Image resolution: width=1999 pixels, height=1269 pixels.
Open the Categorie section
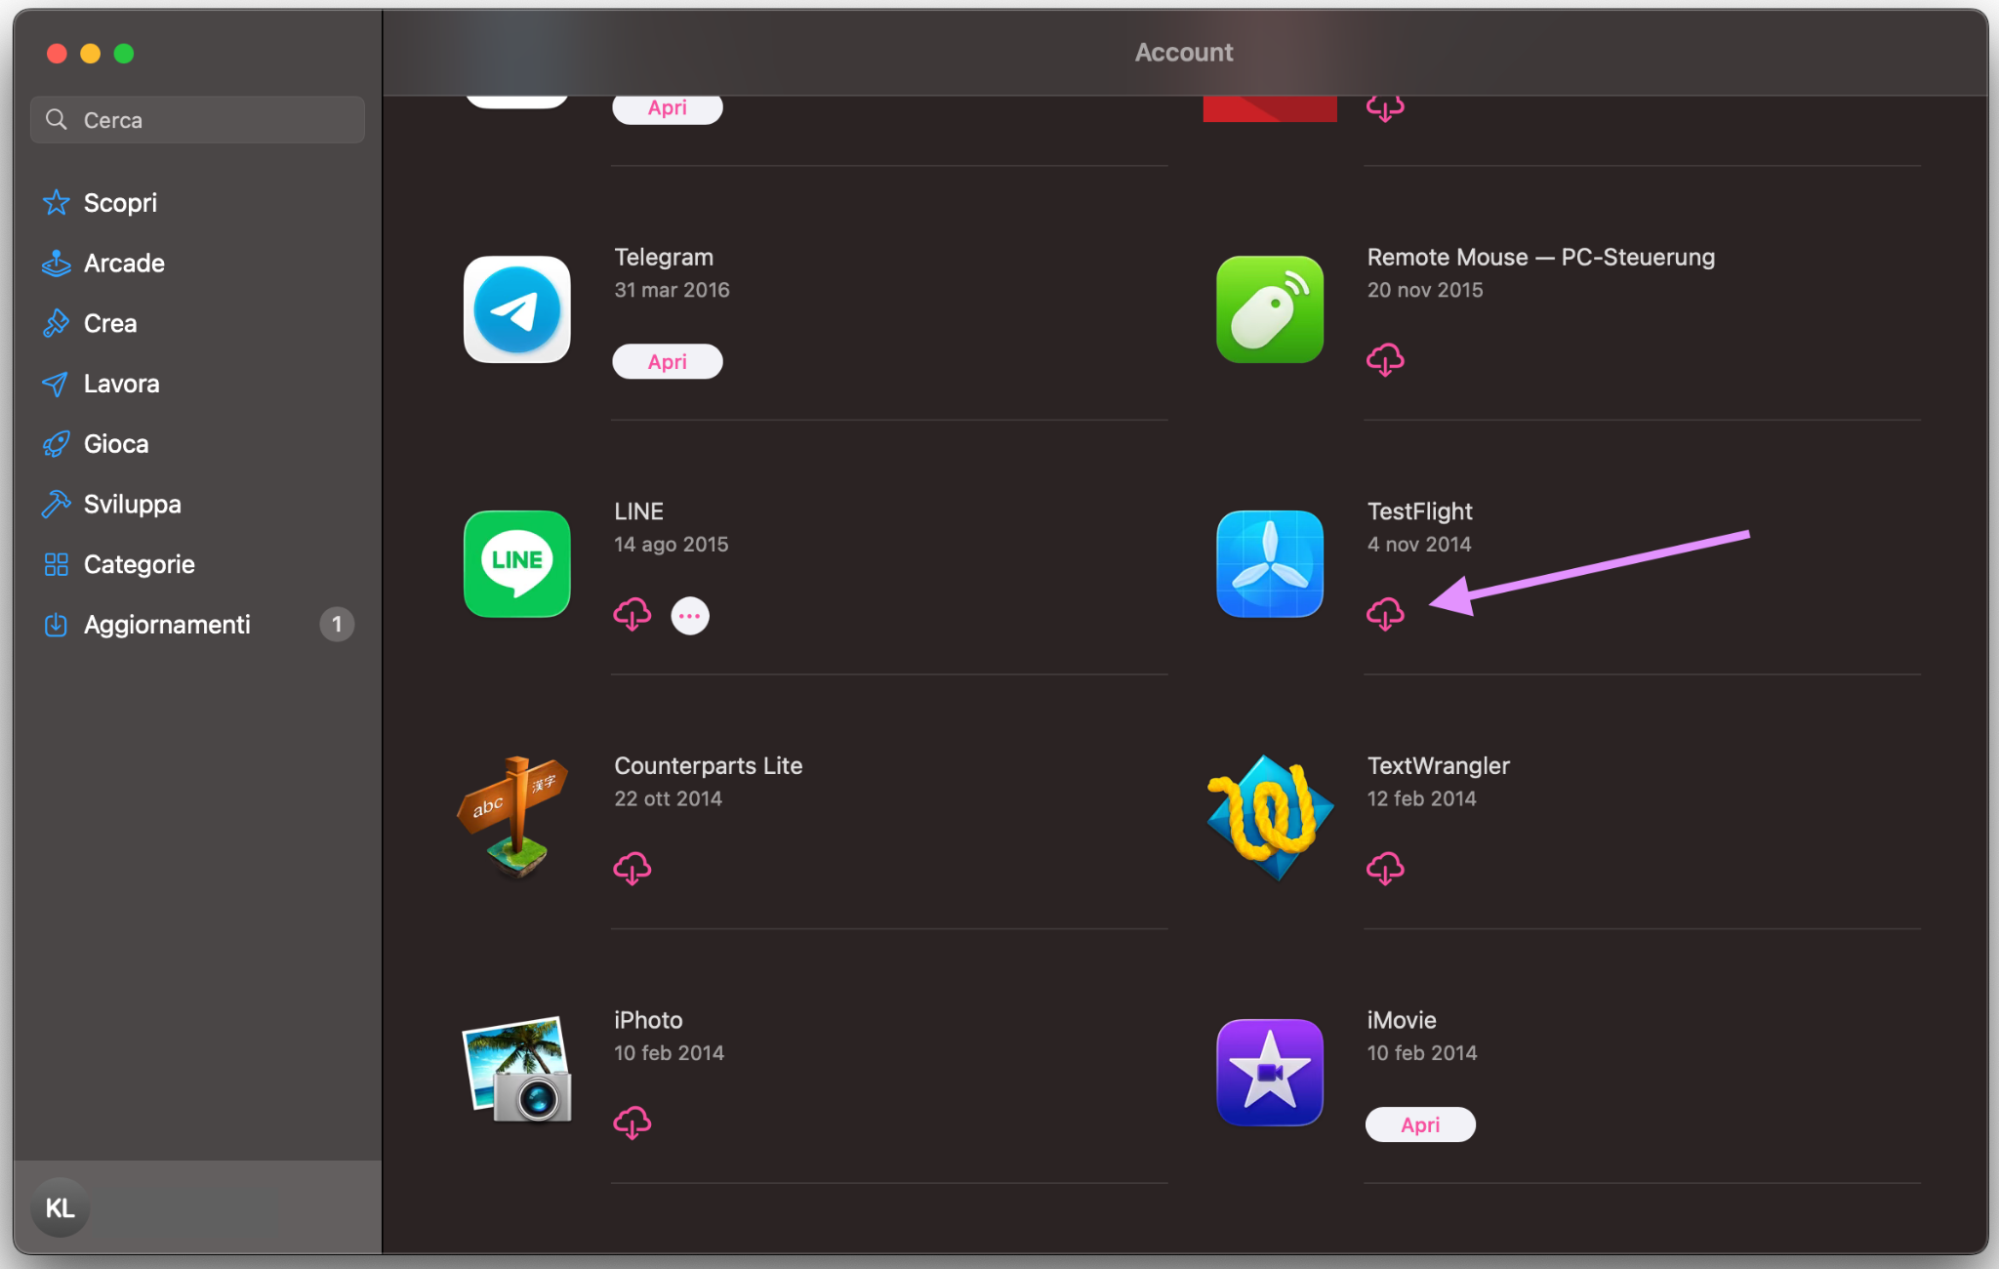138,564
